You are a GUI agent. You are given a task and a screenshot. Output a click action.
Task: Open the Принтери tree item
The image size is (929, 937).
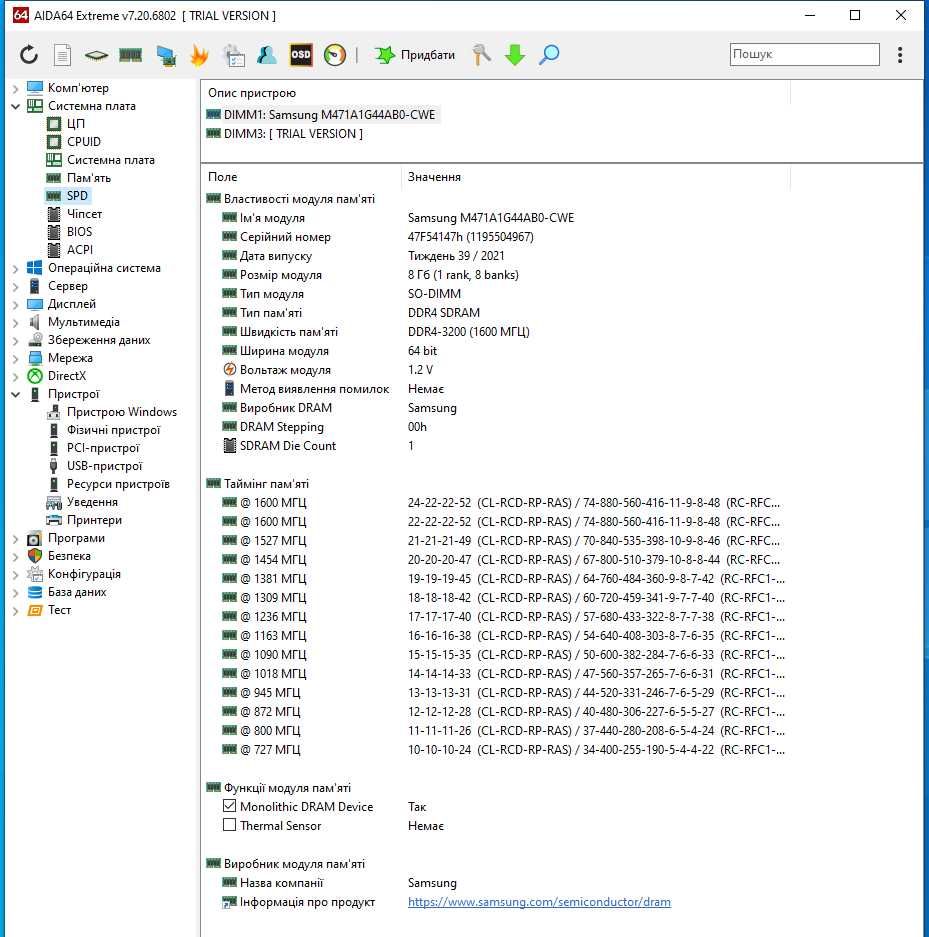[94, 519]
